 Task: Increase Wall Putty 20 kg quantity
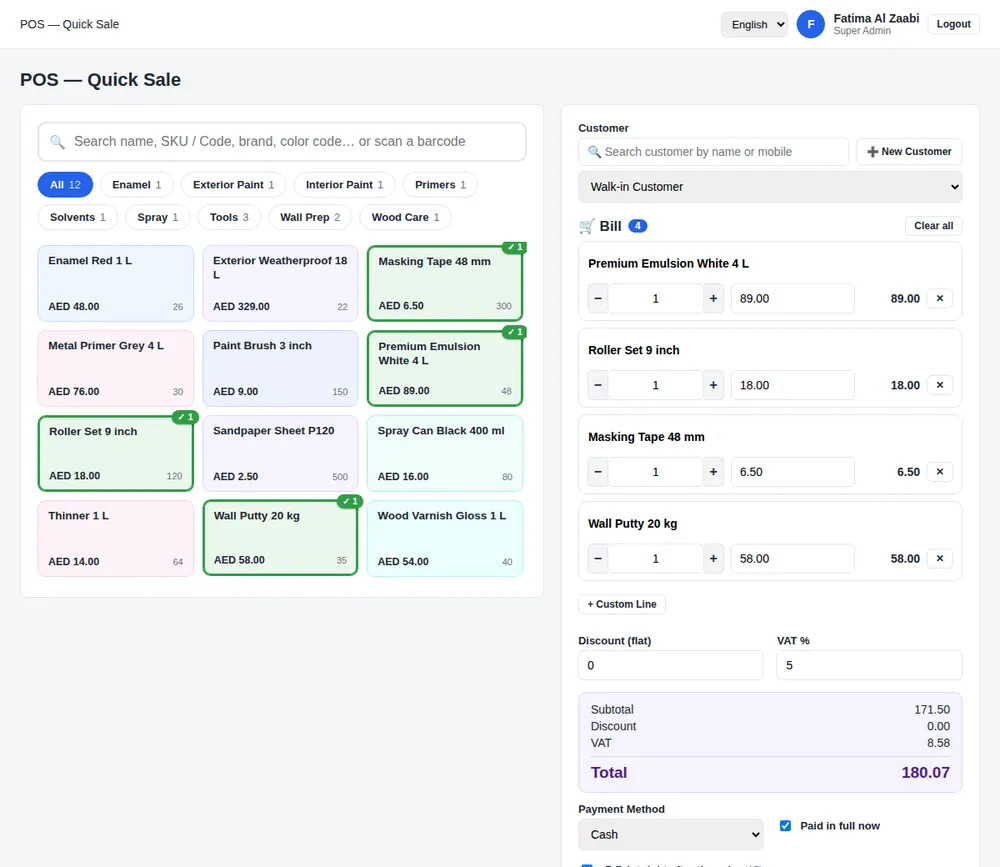(x=713, y=558)
